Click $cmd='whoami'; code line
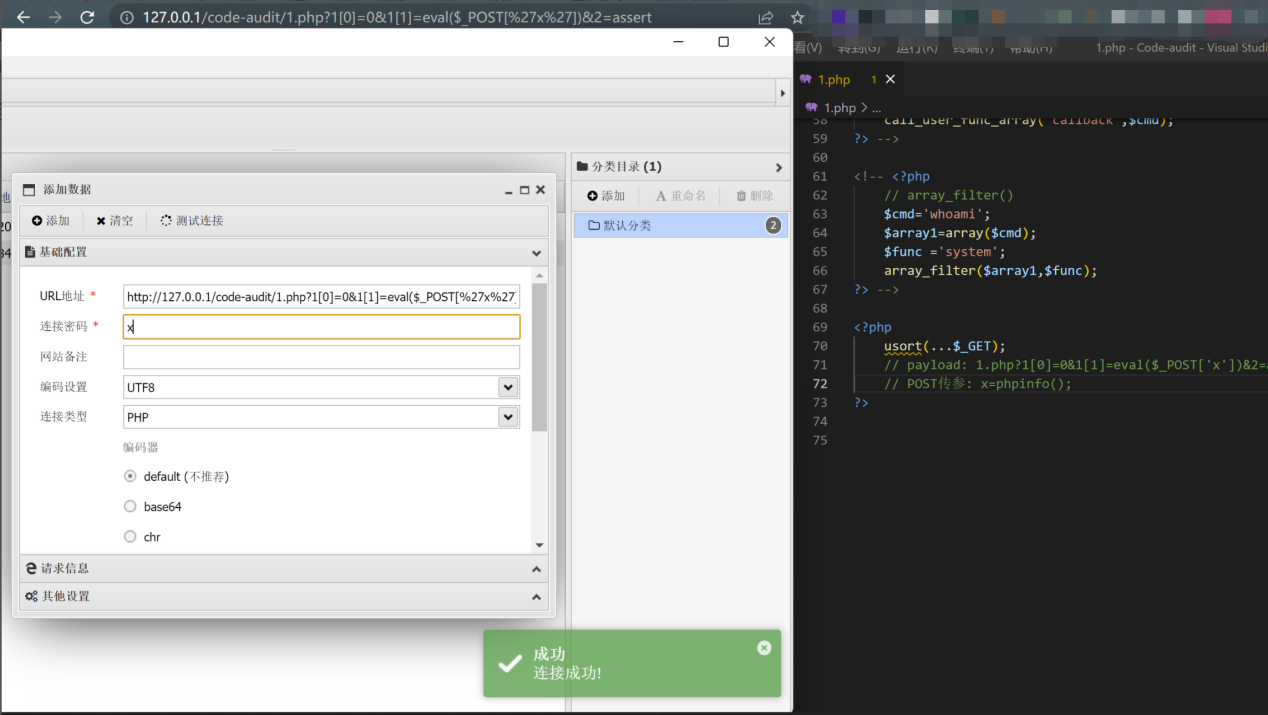This screenshot has width=1268, height=715. 937,214
